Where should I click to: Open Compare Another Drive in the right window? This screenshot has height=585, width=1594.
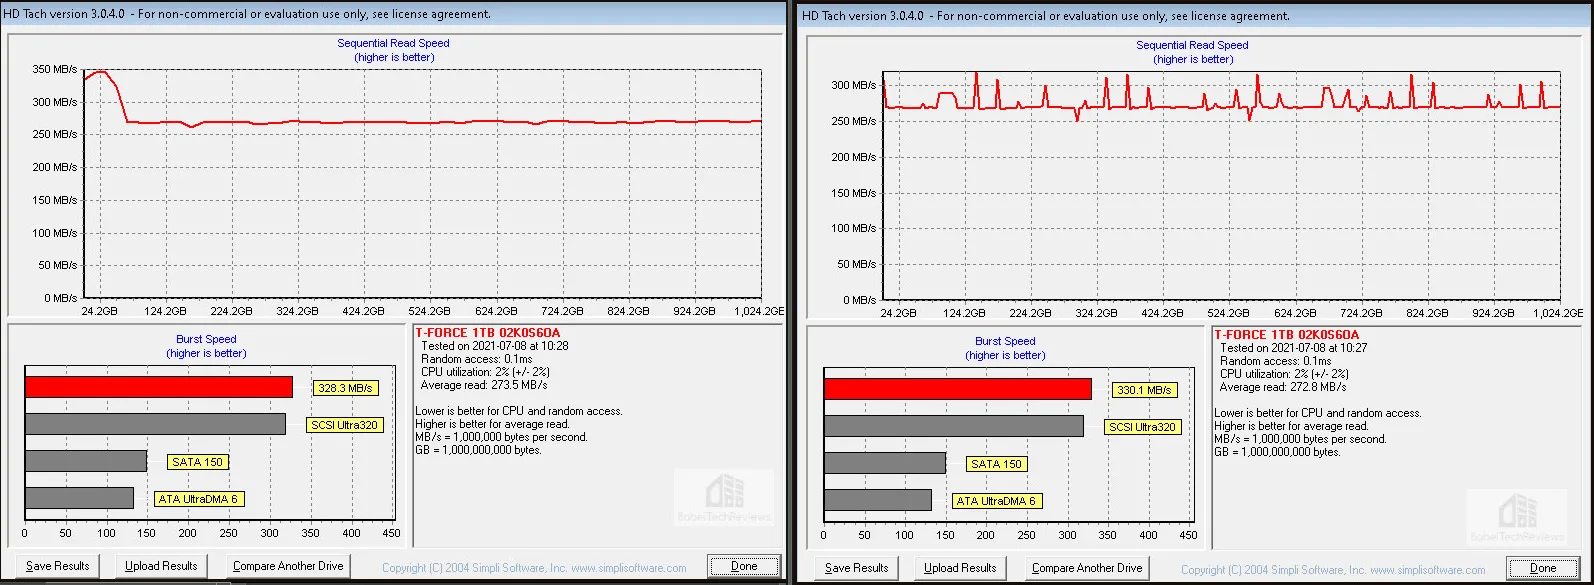coord(1087,568)
